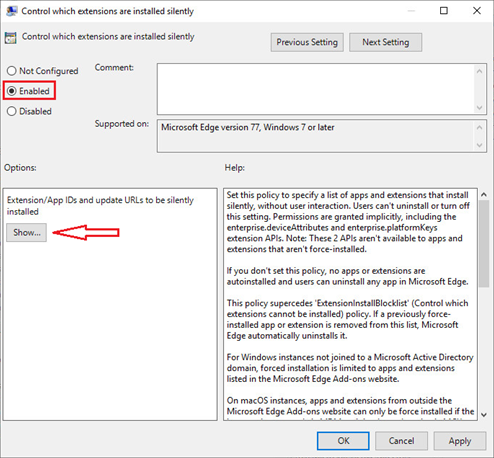This screenshot has width=494, height=458.
Task: Click the Help panel scroll down arrow
Action: click(x=484, y=415)
